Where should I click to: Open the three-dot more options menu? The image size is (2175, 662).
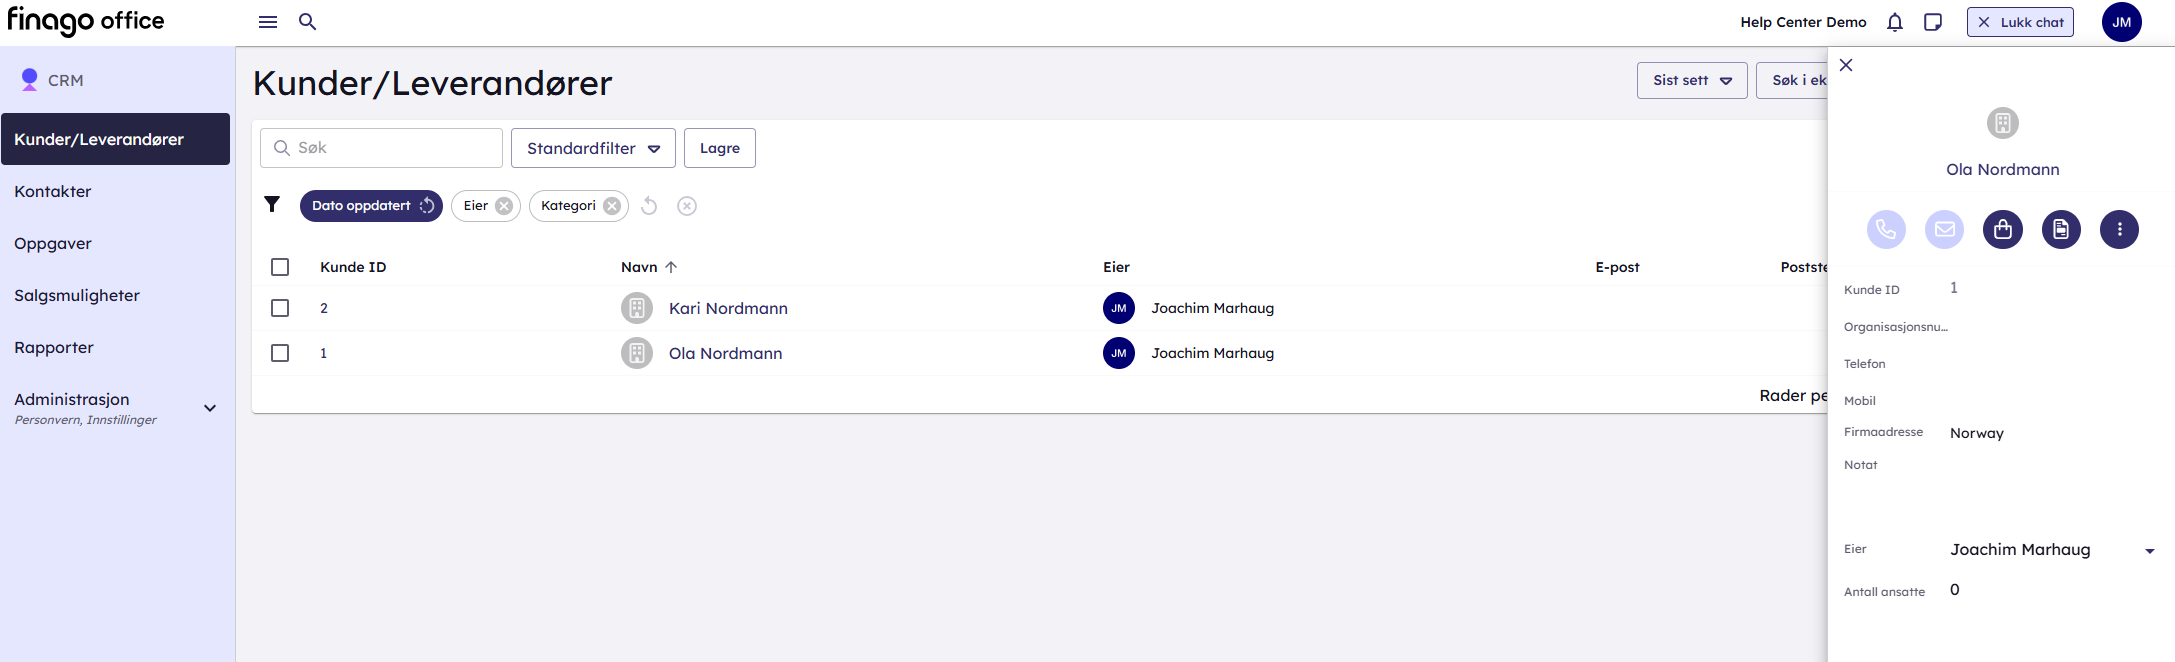tap(2119, 230)
